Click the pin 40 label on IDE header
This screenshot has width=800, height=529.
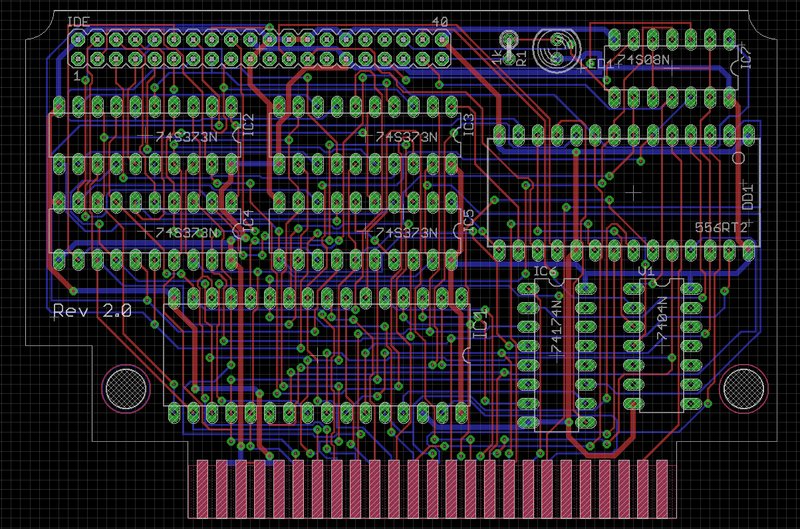(x=440, y=22)
